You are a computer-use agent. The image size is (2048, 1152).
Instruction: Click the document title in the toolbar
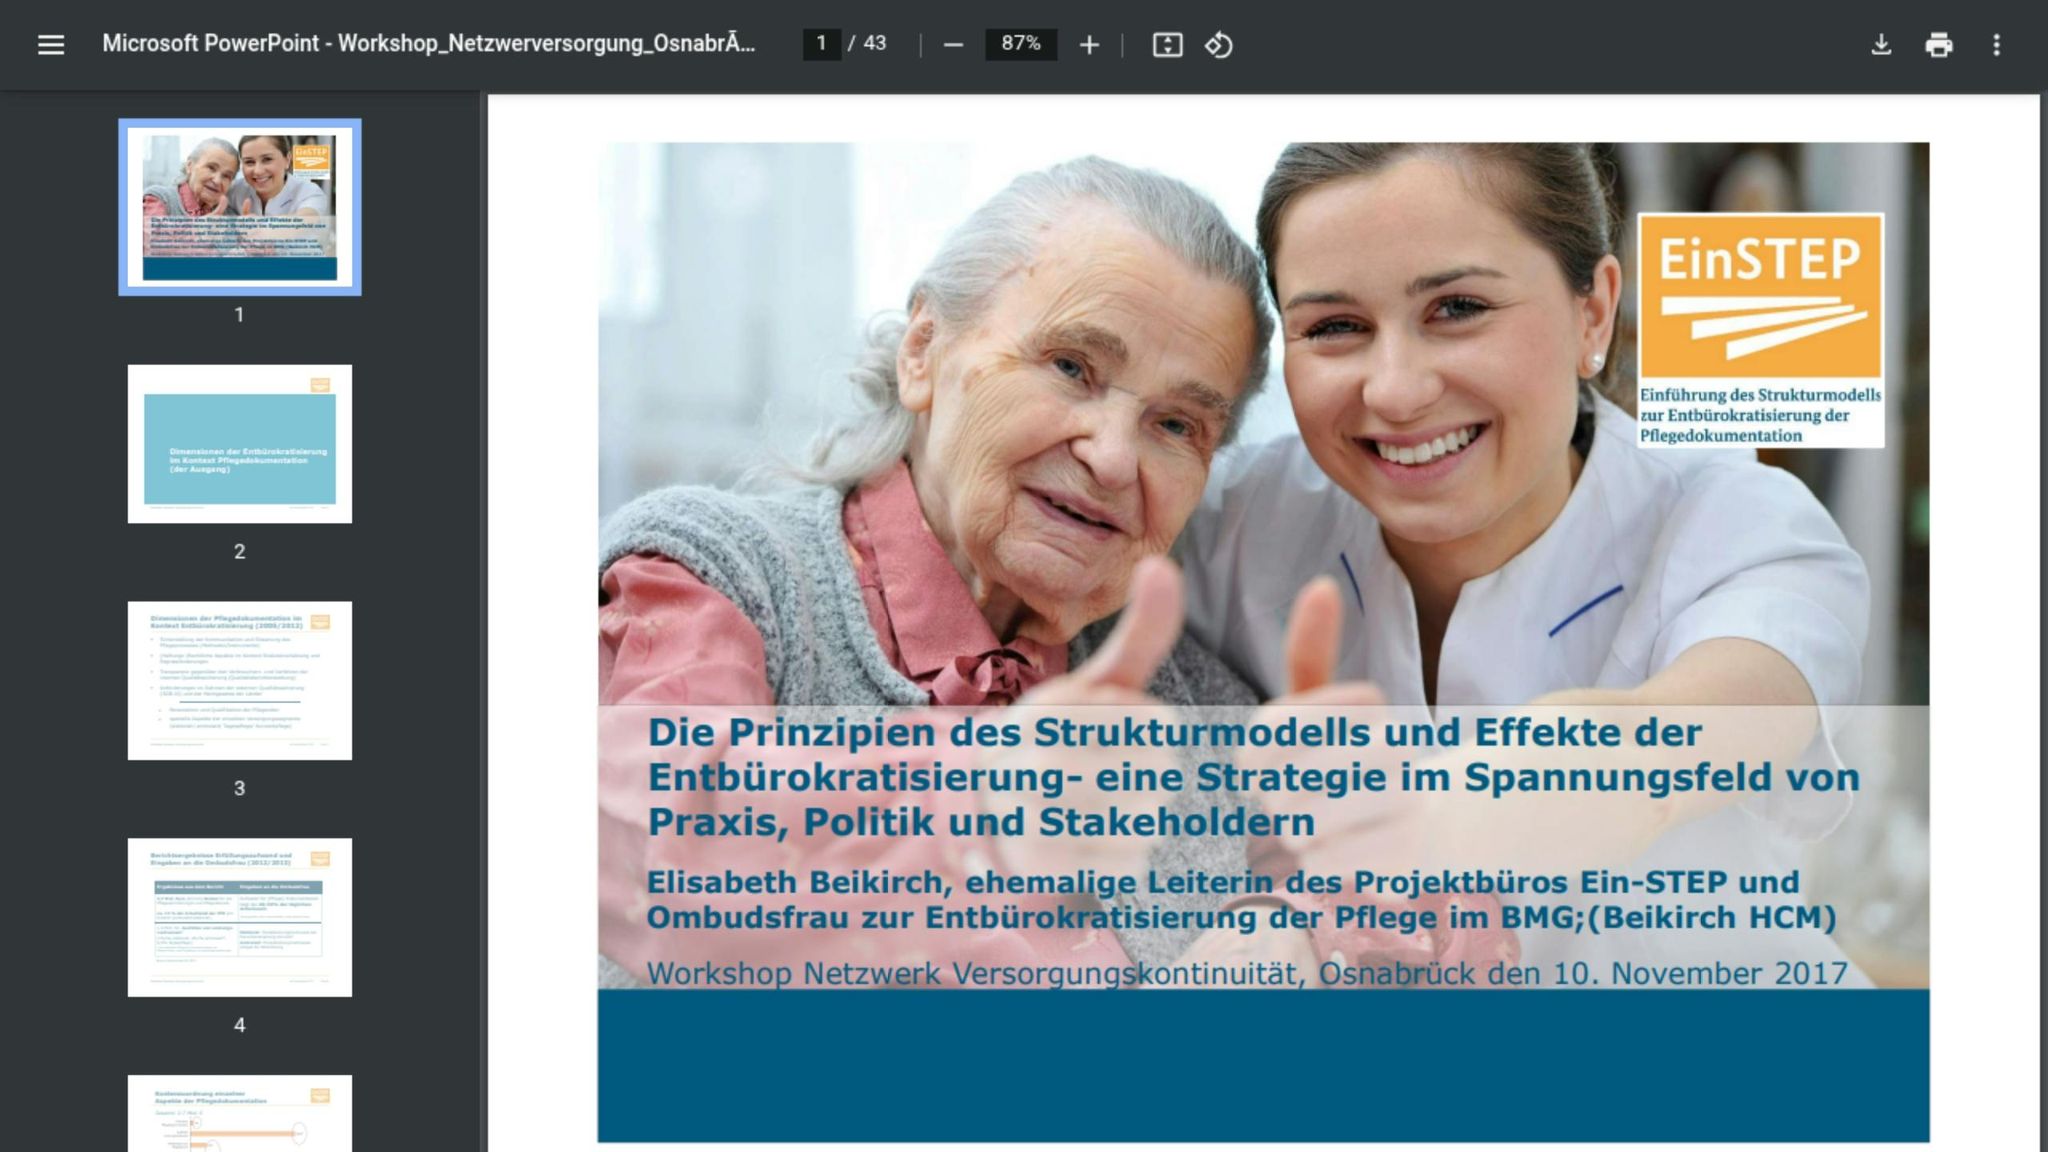[428, 44]
